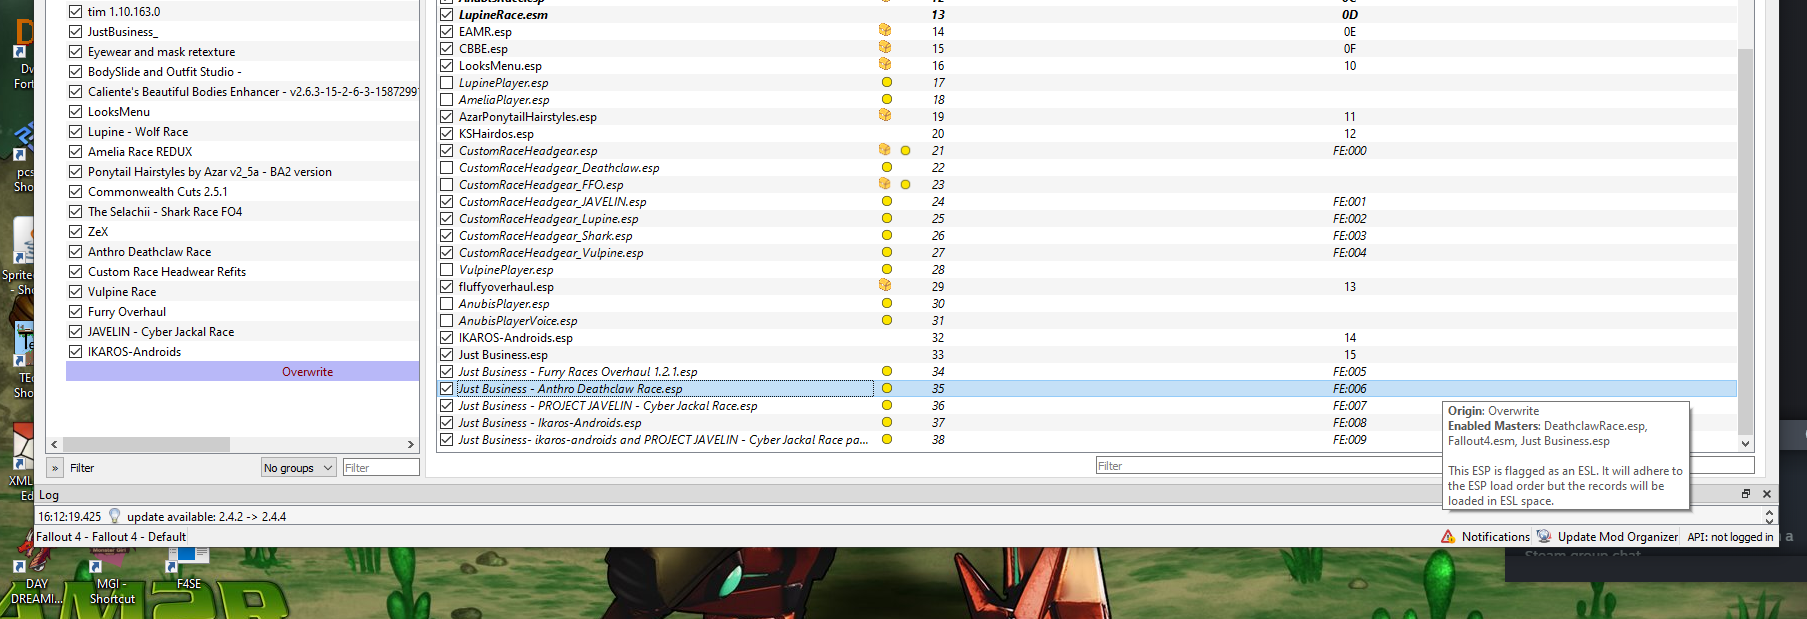Viewport: 1807px width, 619px height.
Task: Select the Overwrite entry in mod list
Action: (x=243, y=371)
